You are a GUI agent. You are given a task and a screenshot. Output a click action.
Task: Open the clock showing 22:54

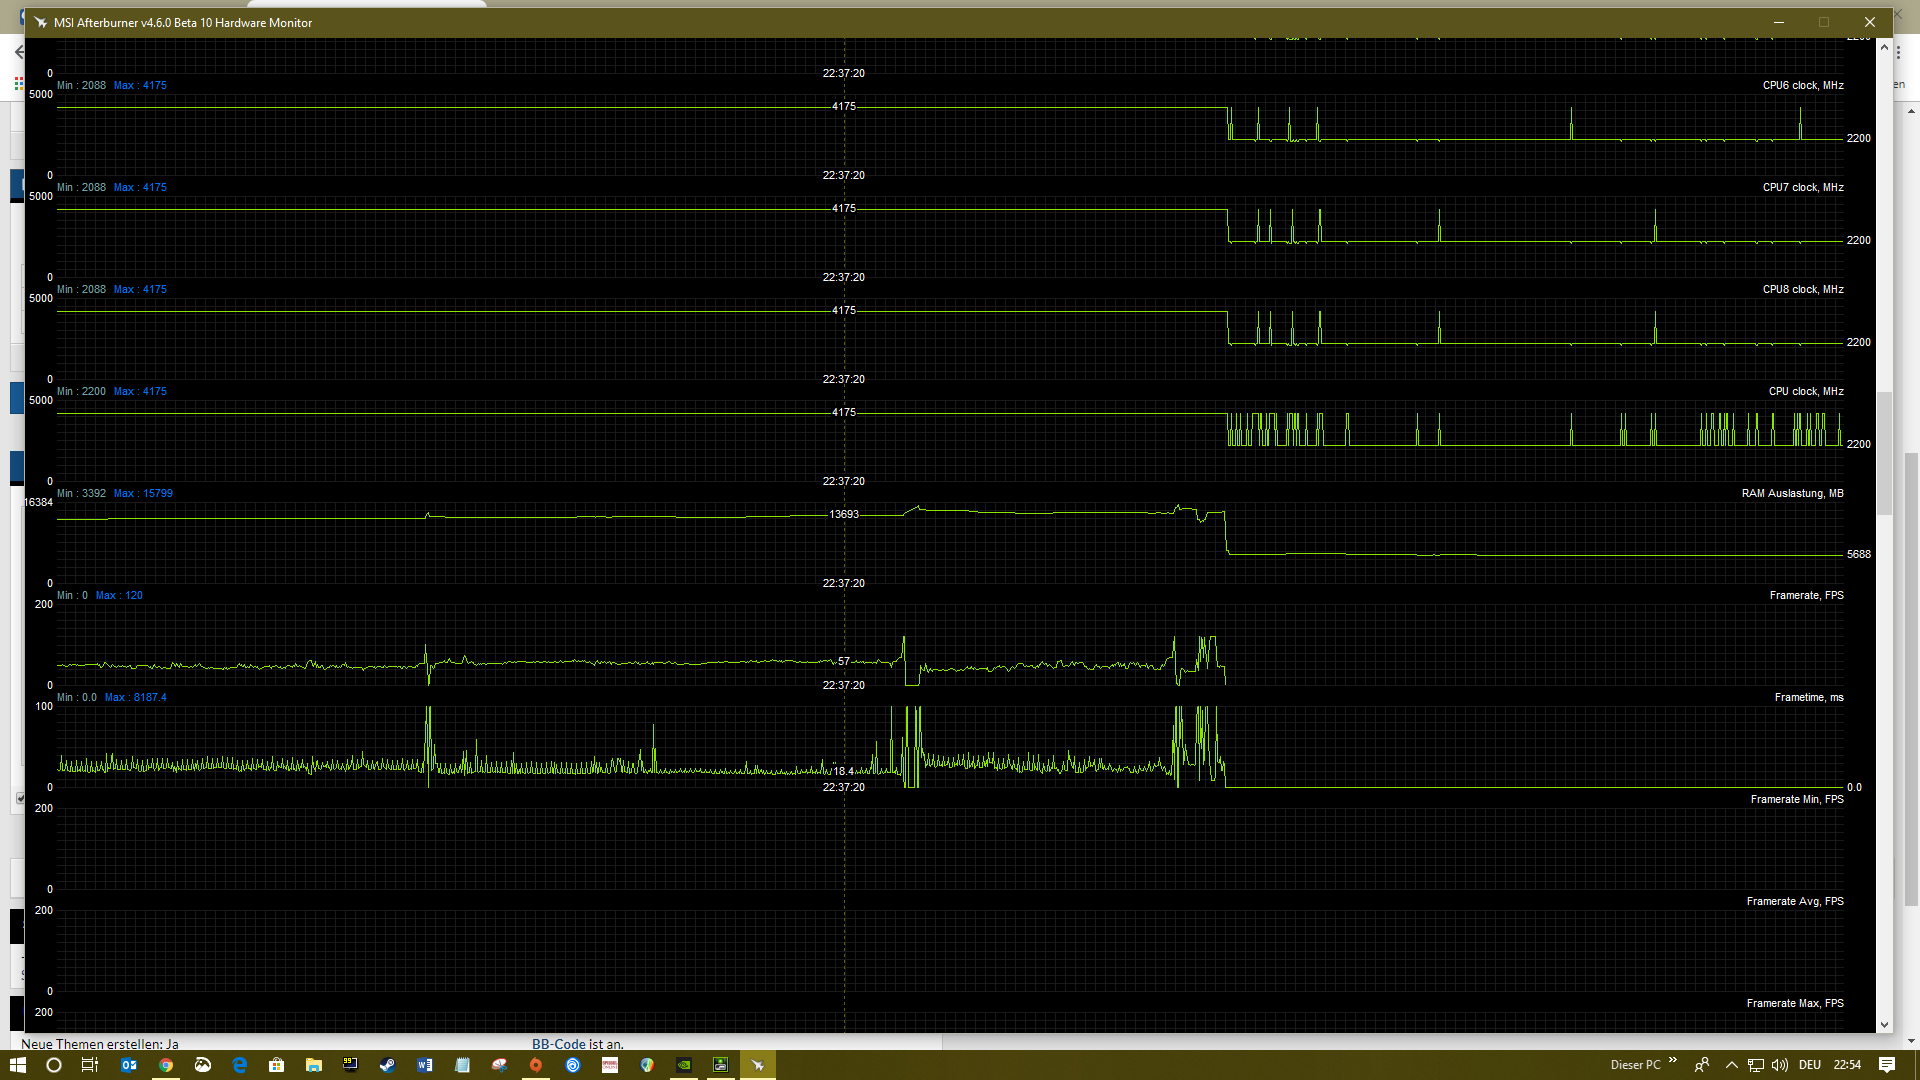1847,1065
